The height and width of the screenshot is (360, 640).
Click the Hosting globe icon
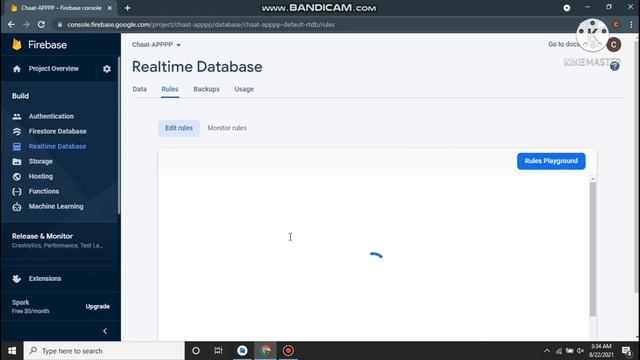point(17,177)
